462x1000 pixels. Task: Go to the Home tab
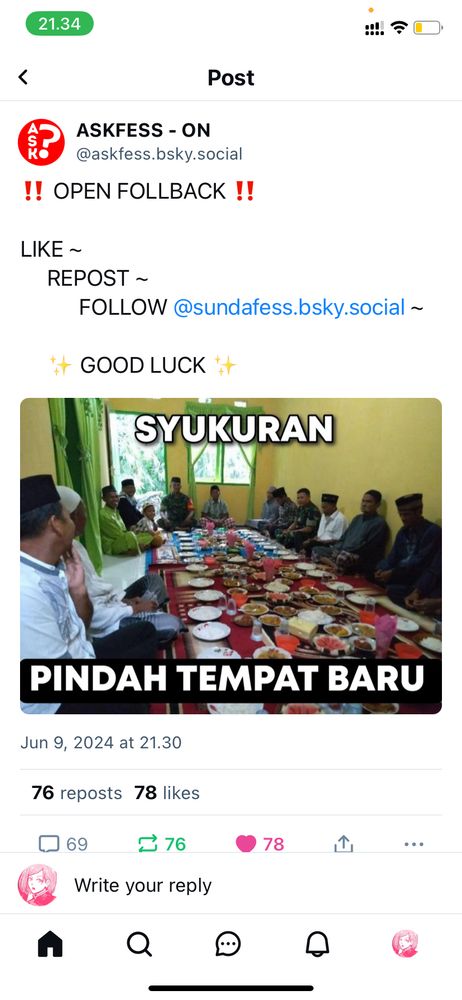click(x=50, y=944)
